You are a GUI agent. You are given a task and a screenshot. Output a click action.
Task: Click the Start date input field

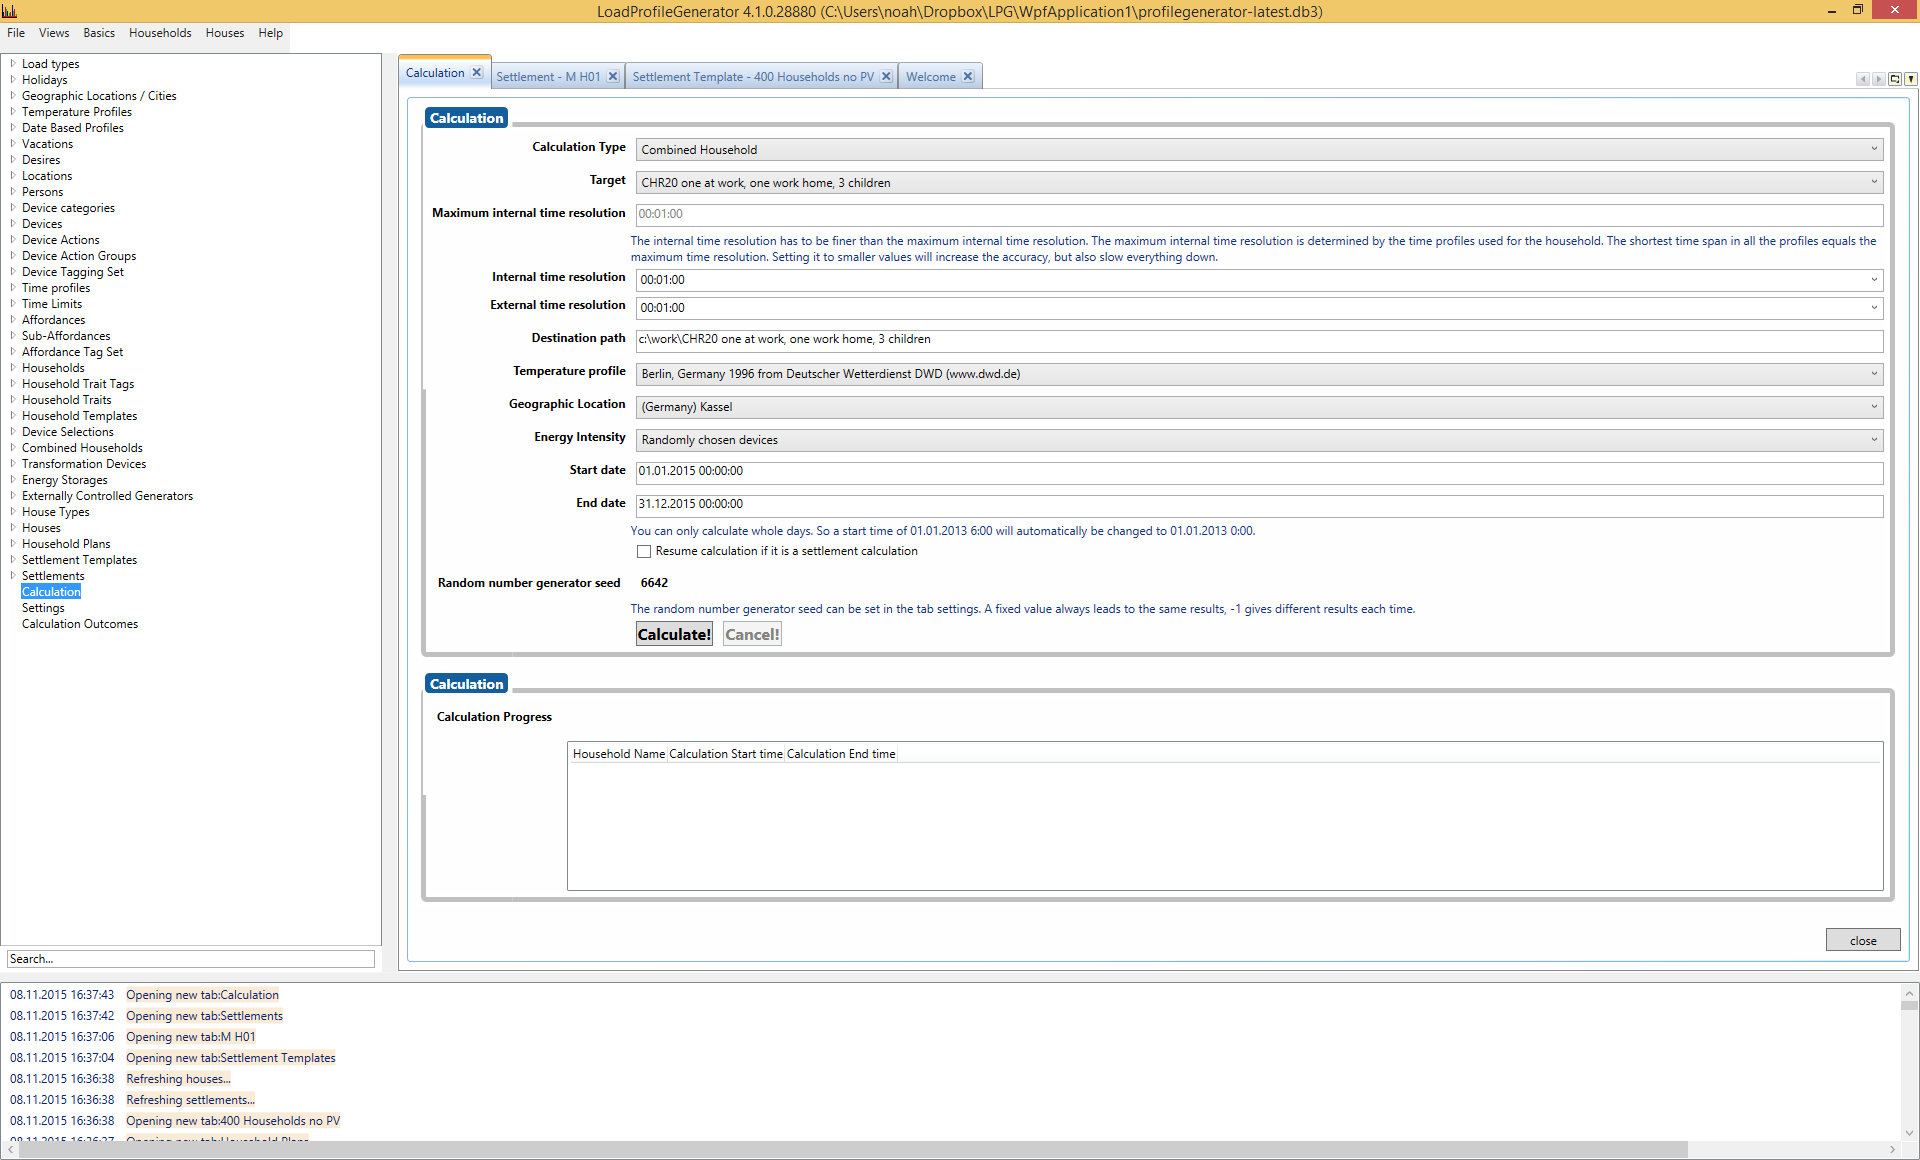(1259, 472)
